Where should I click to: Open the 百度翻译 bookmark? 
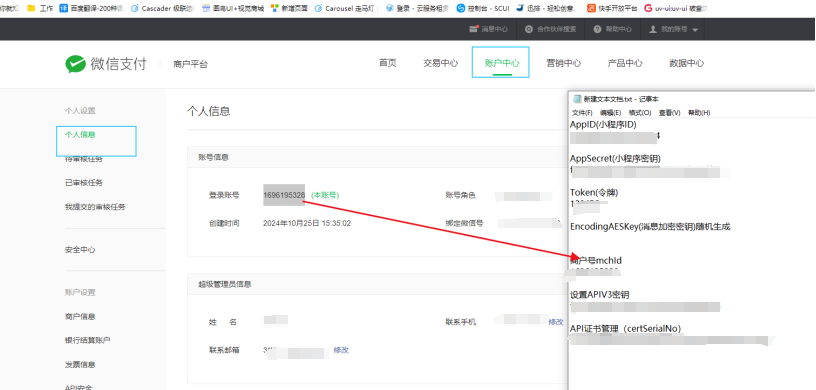tap(92, 8)
